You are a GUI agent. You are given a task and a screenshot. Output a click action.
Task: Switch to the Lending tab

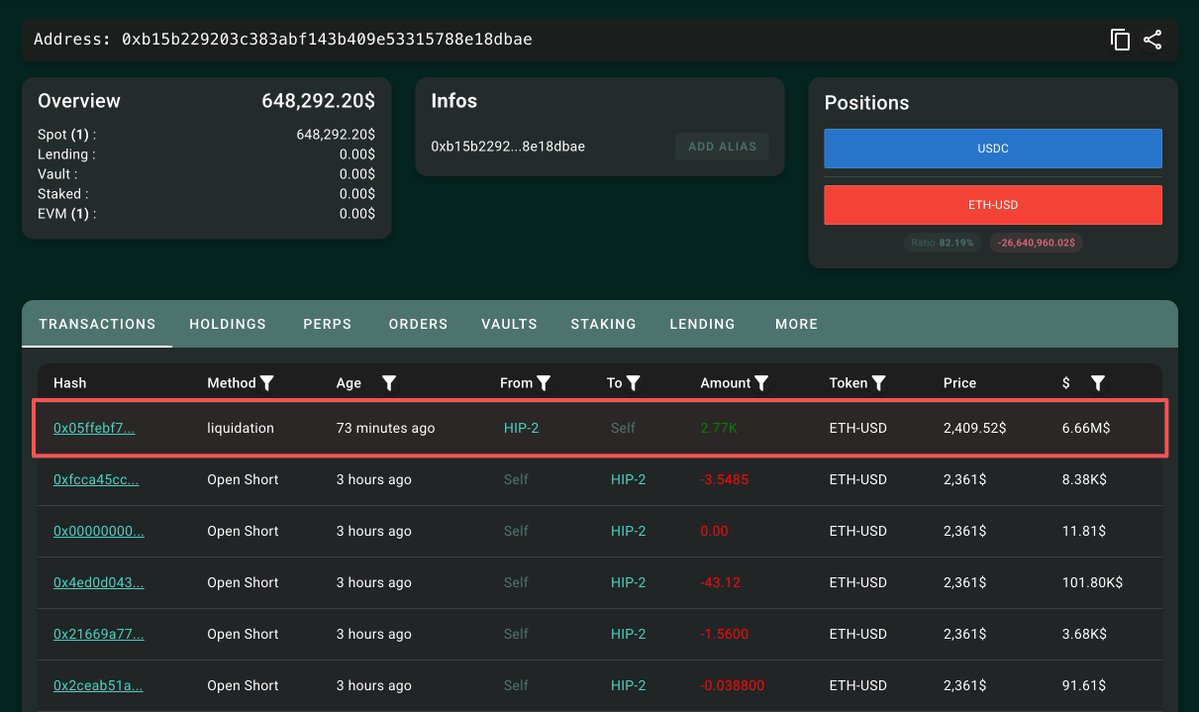point(702,324)
